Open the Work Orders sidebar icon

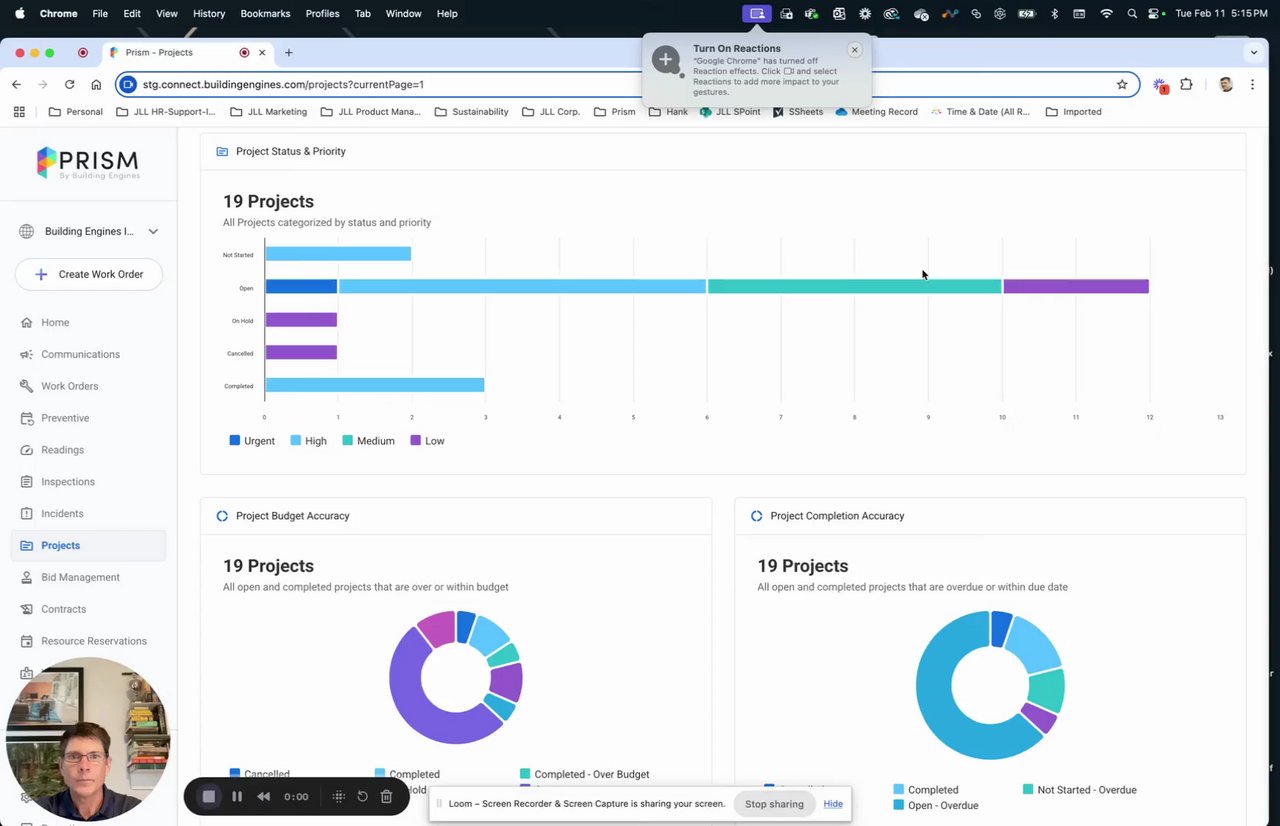27,386
